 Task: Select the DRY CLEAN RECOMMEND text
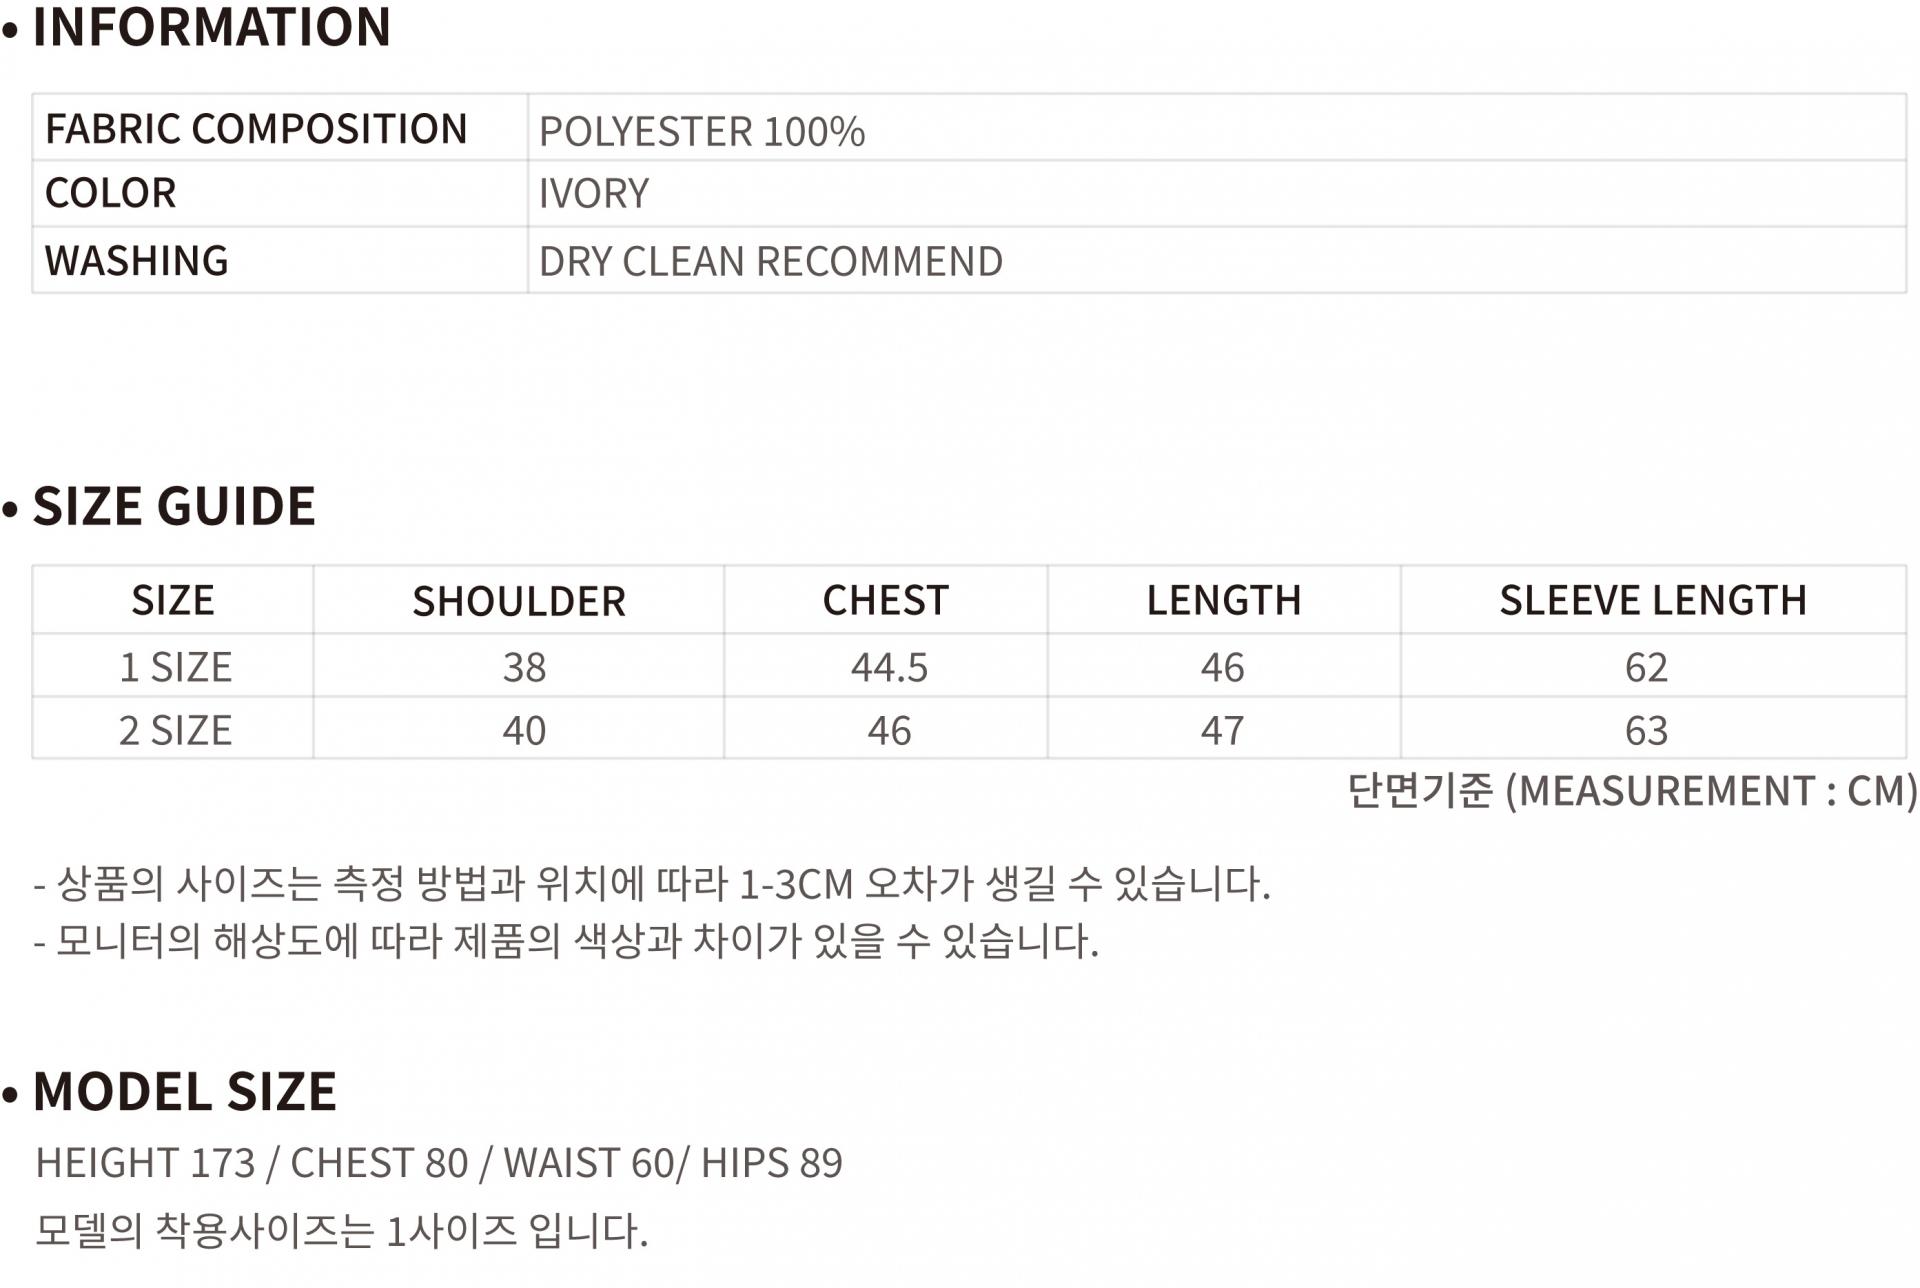(x=770, y=261)
